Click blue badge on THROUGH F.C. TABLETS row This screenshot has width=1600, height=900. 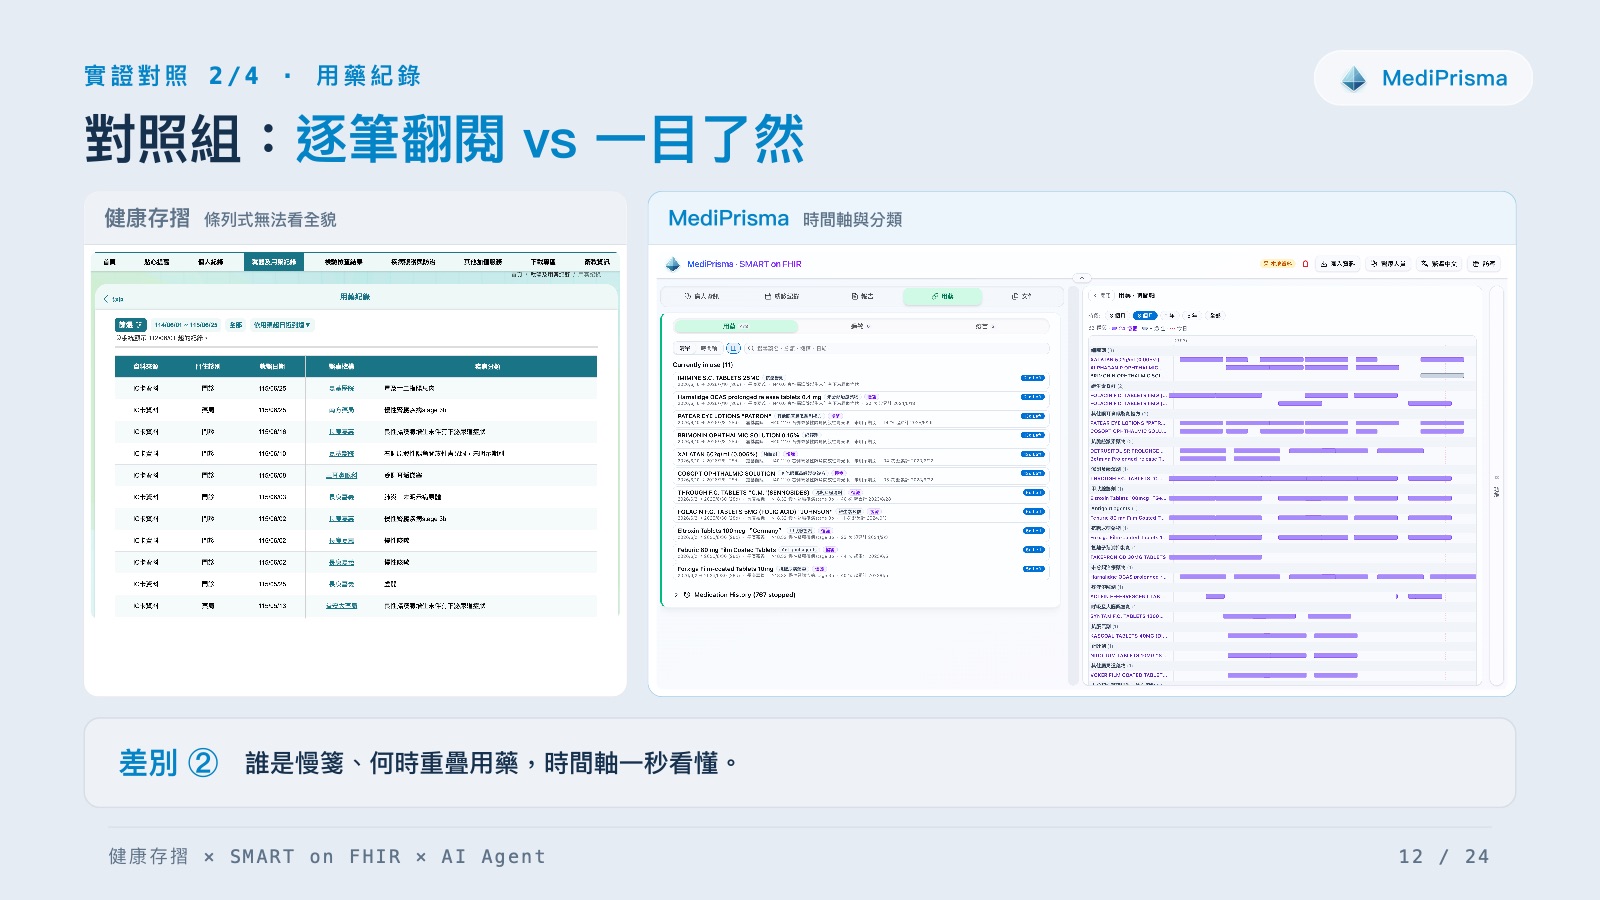tap(1033, 492)
